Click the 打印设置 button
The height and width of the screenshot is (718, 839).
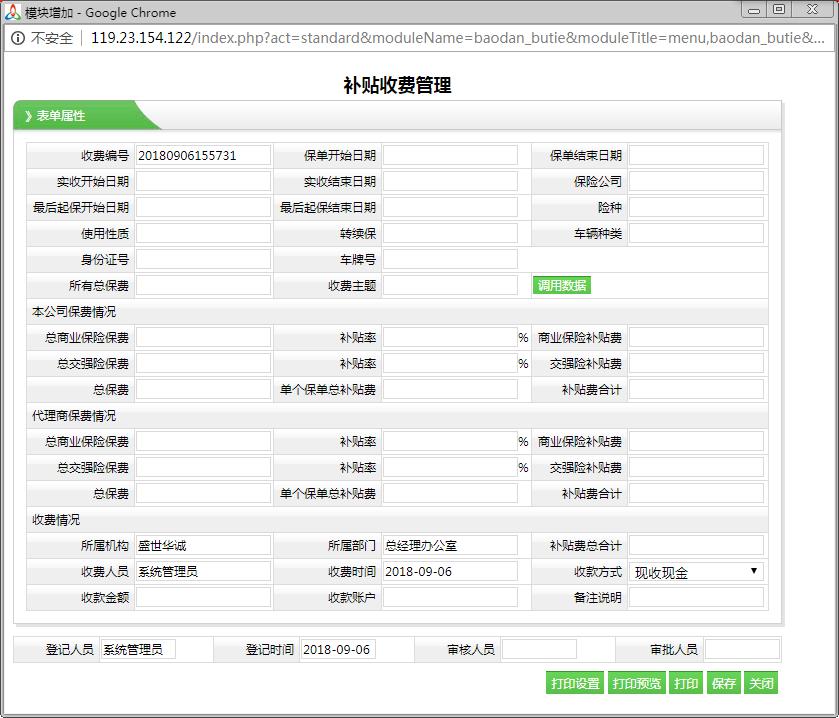[577, 682]
